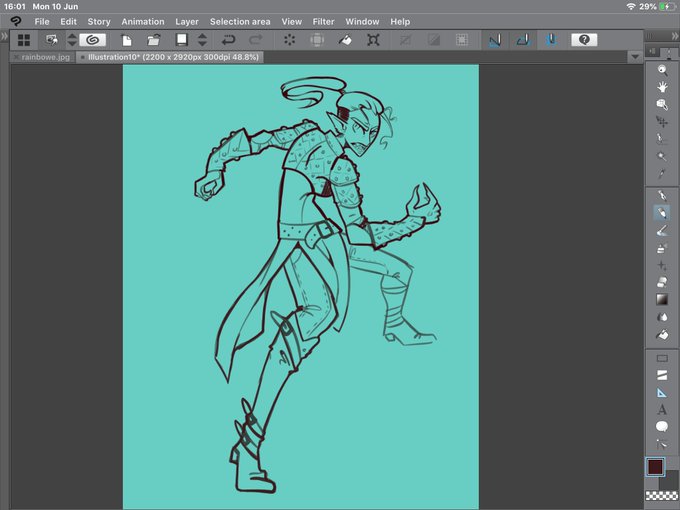Image resolution: width=680 pixels, height=510 pixels.
Task: Select the Eraser tool
Action: click(x=662, y=283)
